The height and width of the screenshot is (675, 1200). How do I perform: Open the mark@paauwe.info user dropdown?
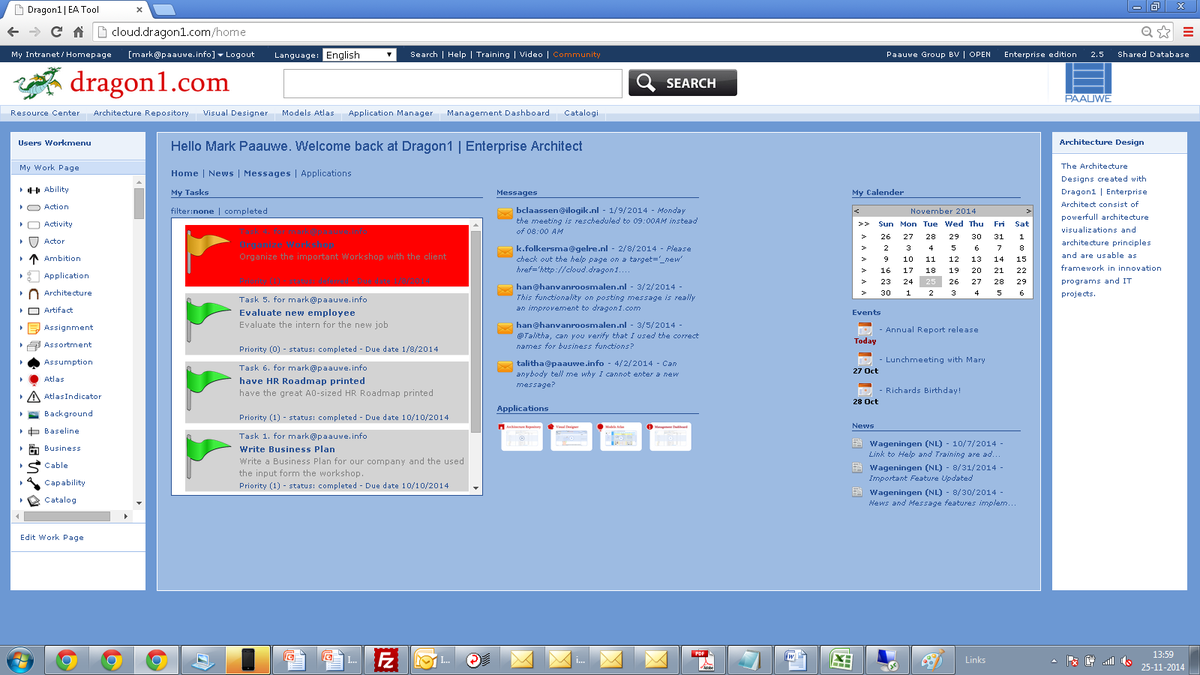176,55
